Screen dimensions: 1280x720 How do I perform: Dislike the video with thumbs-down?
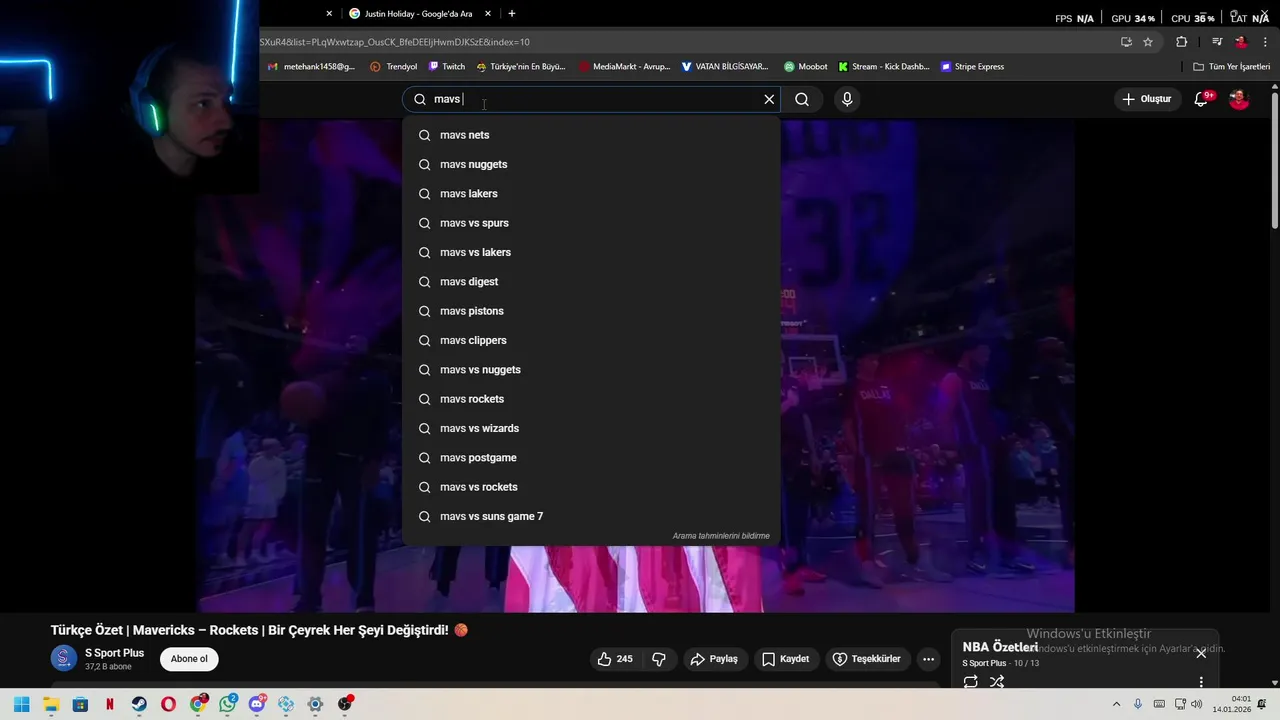659,659
